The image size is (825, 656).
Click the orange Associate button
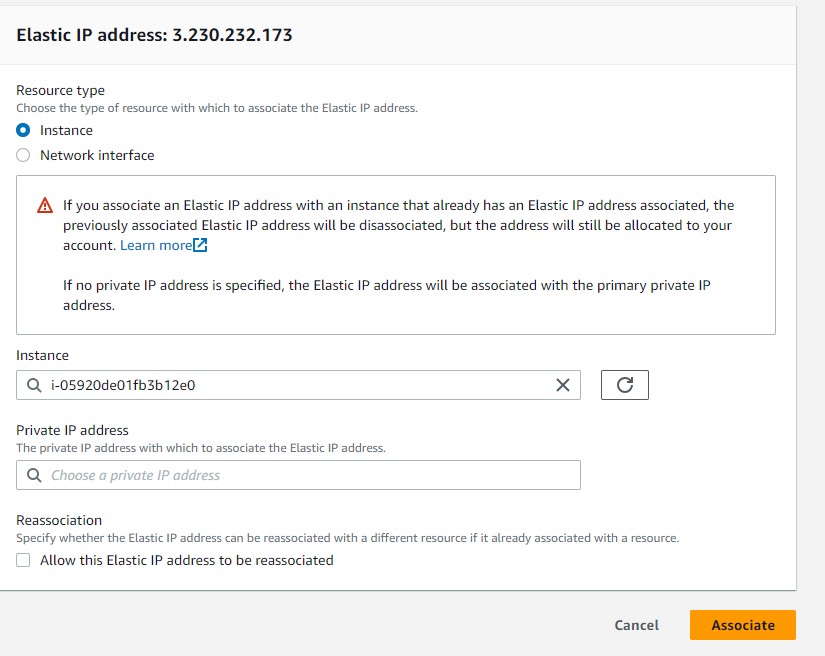click(742, 625)
